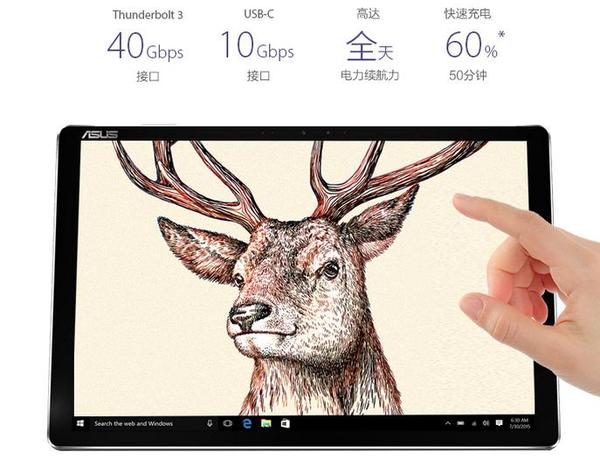Check battery status icon in tray
The height and width of the screenshot is (459, 600).
461,423
